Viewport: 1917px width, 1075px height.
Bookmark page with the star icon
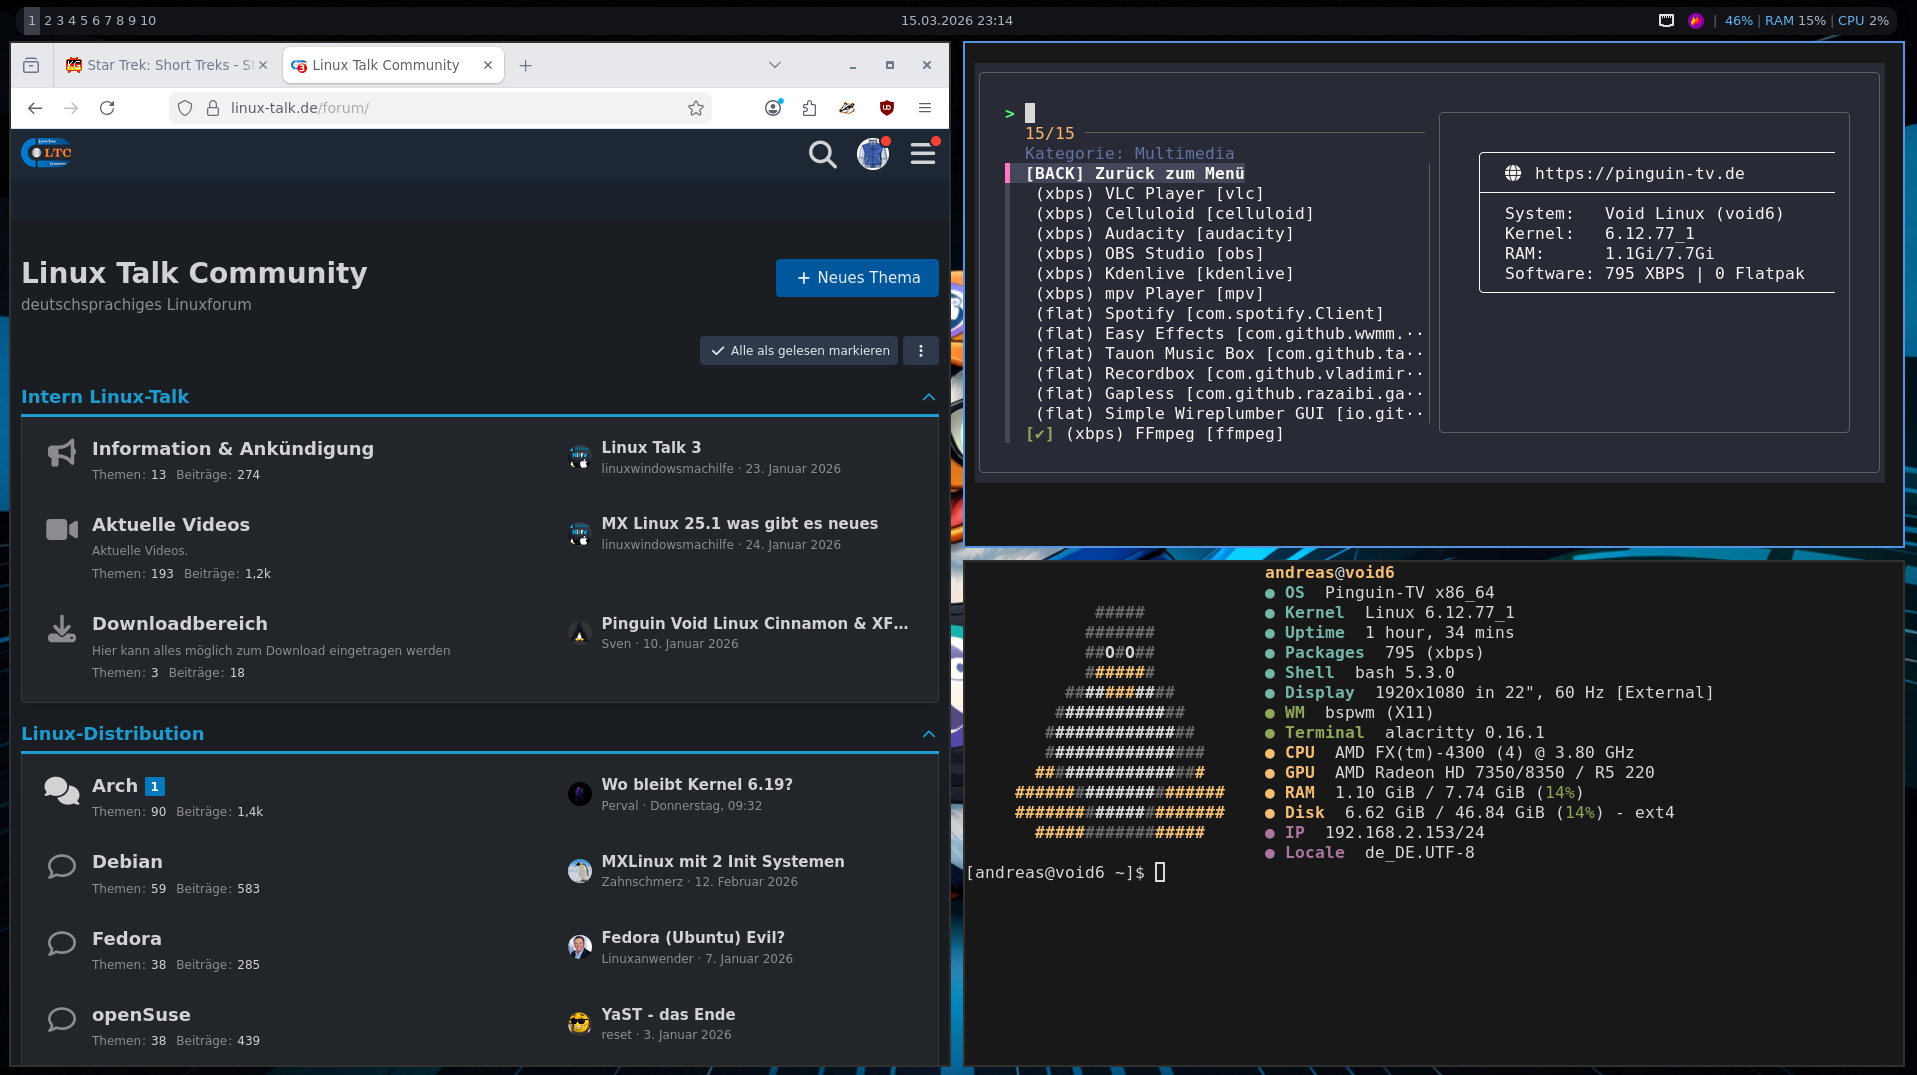click(696, 108)
